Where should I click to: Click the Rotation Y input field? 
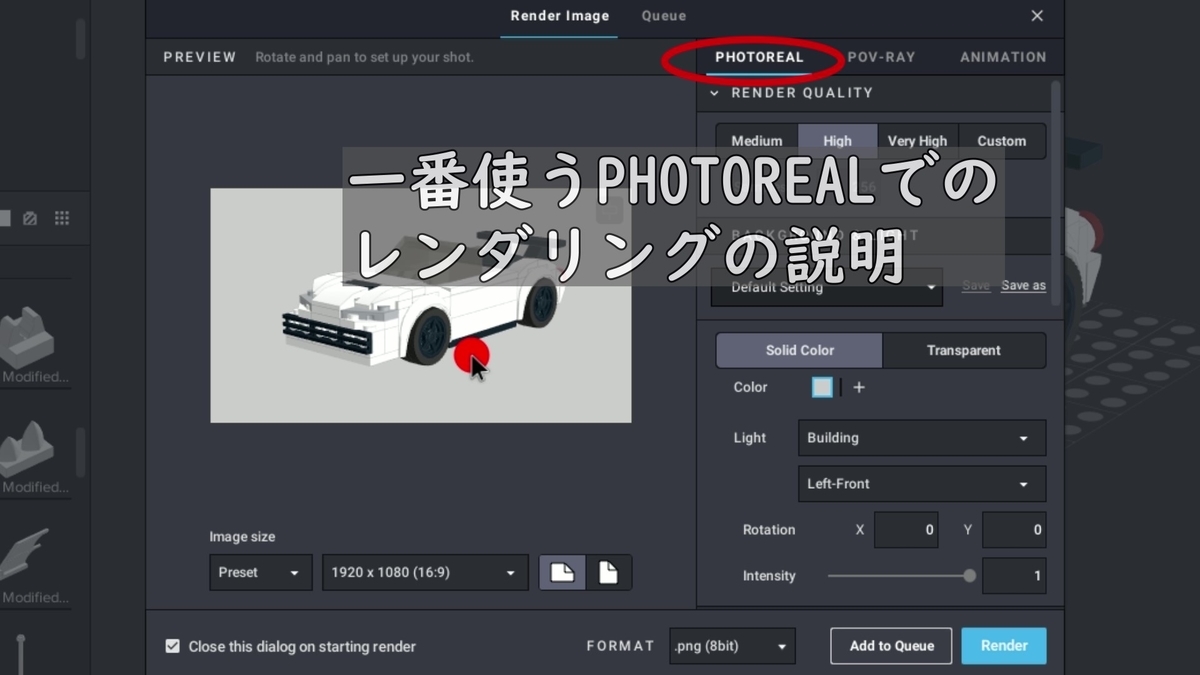(x=1014, y=530)
